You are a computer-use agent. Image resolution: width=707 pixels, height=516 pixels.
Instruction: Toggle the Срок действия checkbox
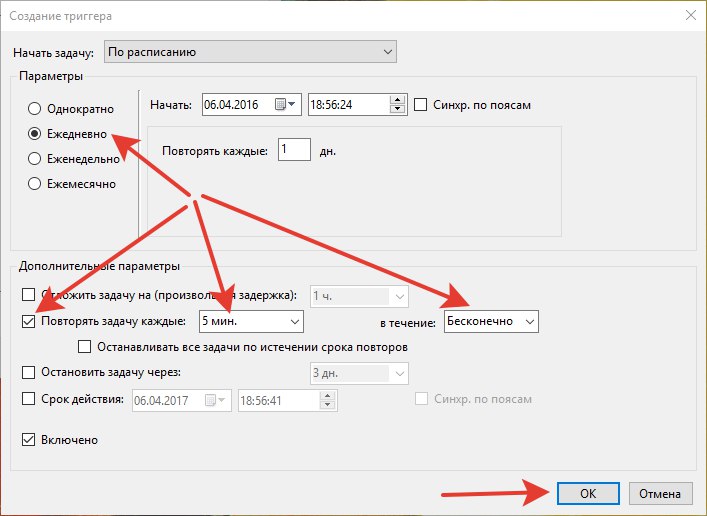(x=29, y=399)
